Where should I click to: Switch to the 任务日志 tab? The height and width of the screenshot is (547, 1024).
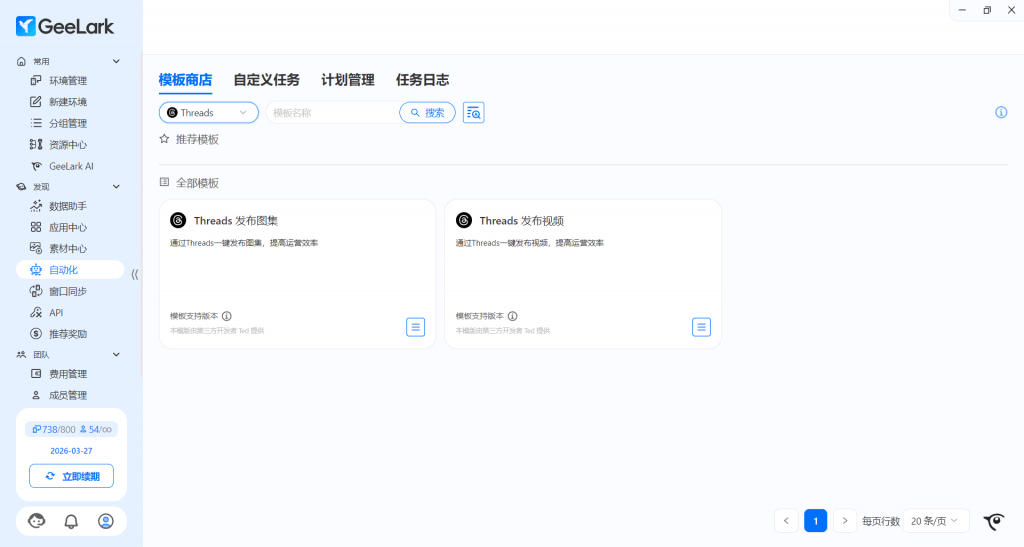(422, 80)
